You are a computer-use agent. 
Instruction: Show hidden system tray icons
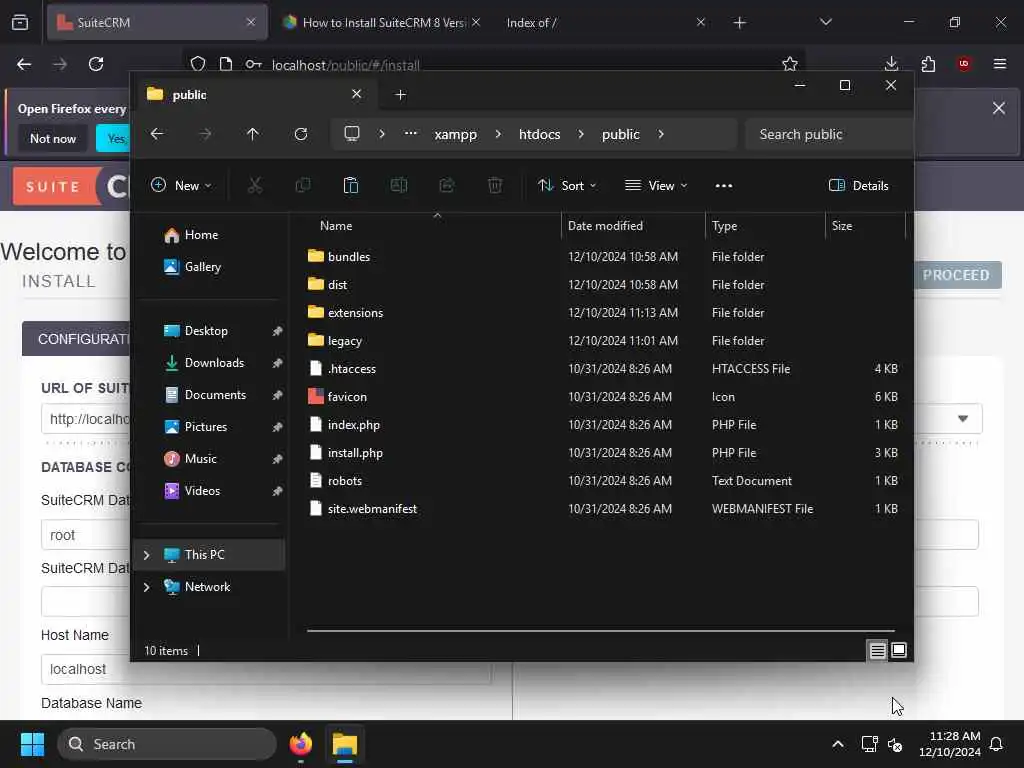838,744
